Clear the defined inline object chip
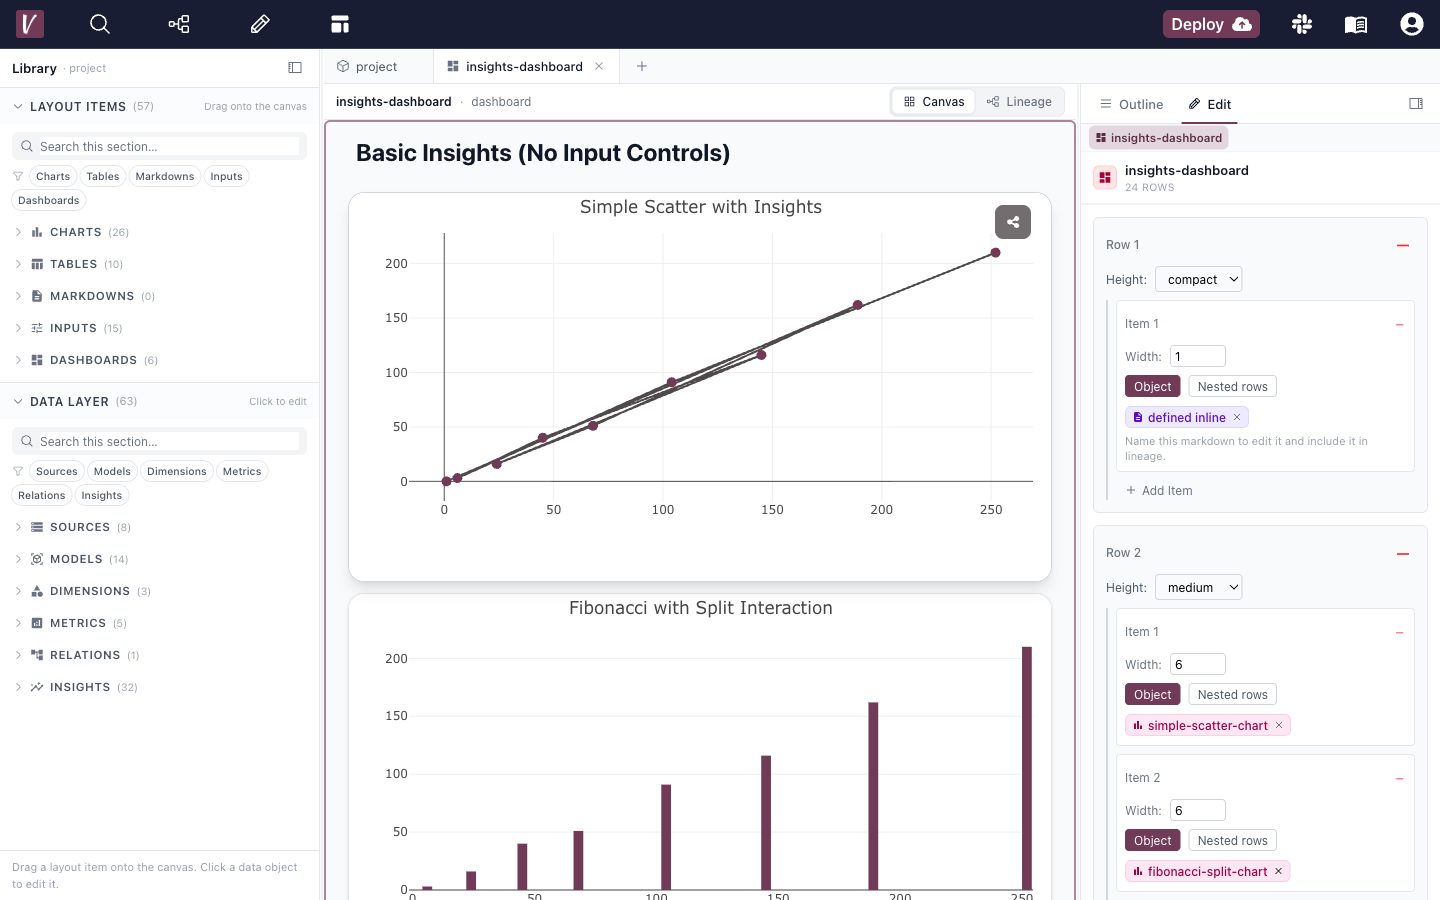 pos(1237,417)
